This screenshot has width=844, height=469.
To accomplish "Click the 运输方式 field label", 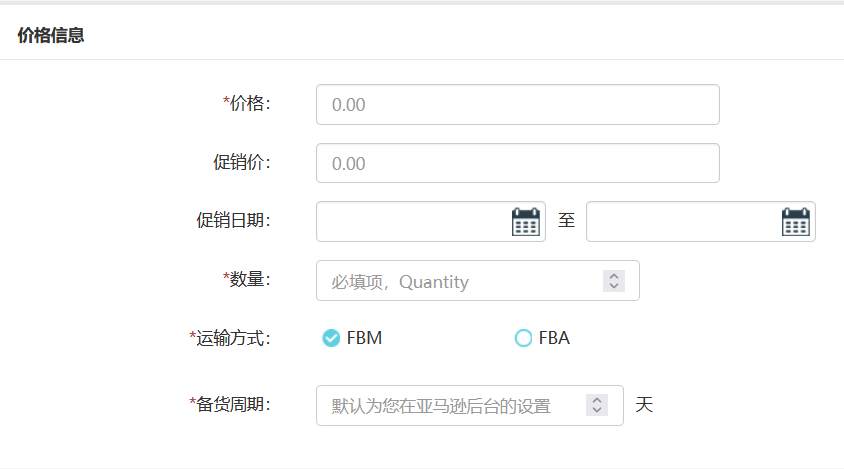I will [230, 338].
